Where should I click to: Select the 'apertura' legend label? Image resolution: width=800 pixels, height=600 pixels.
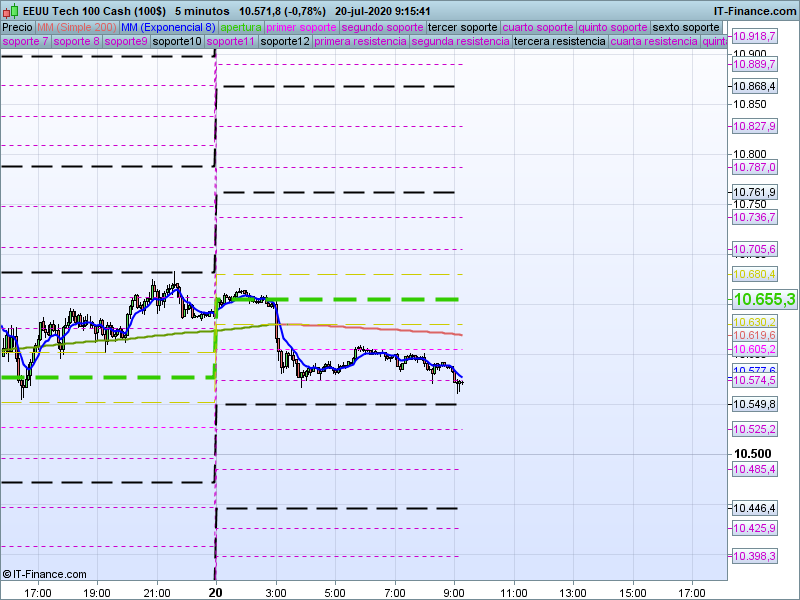point(241,27)
